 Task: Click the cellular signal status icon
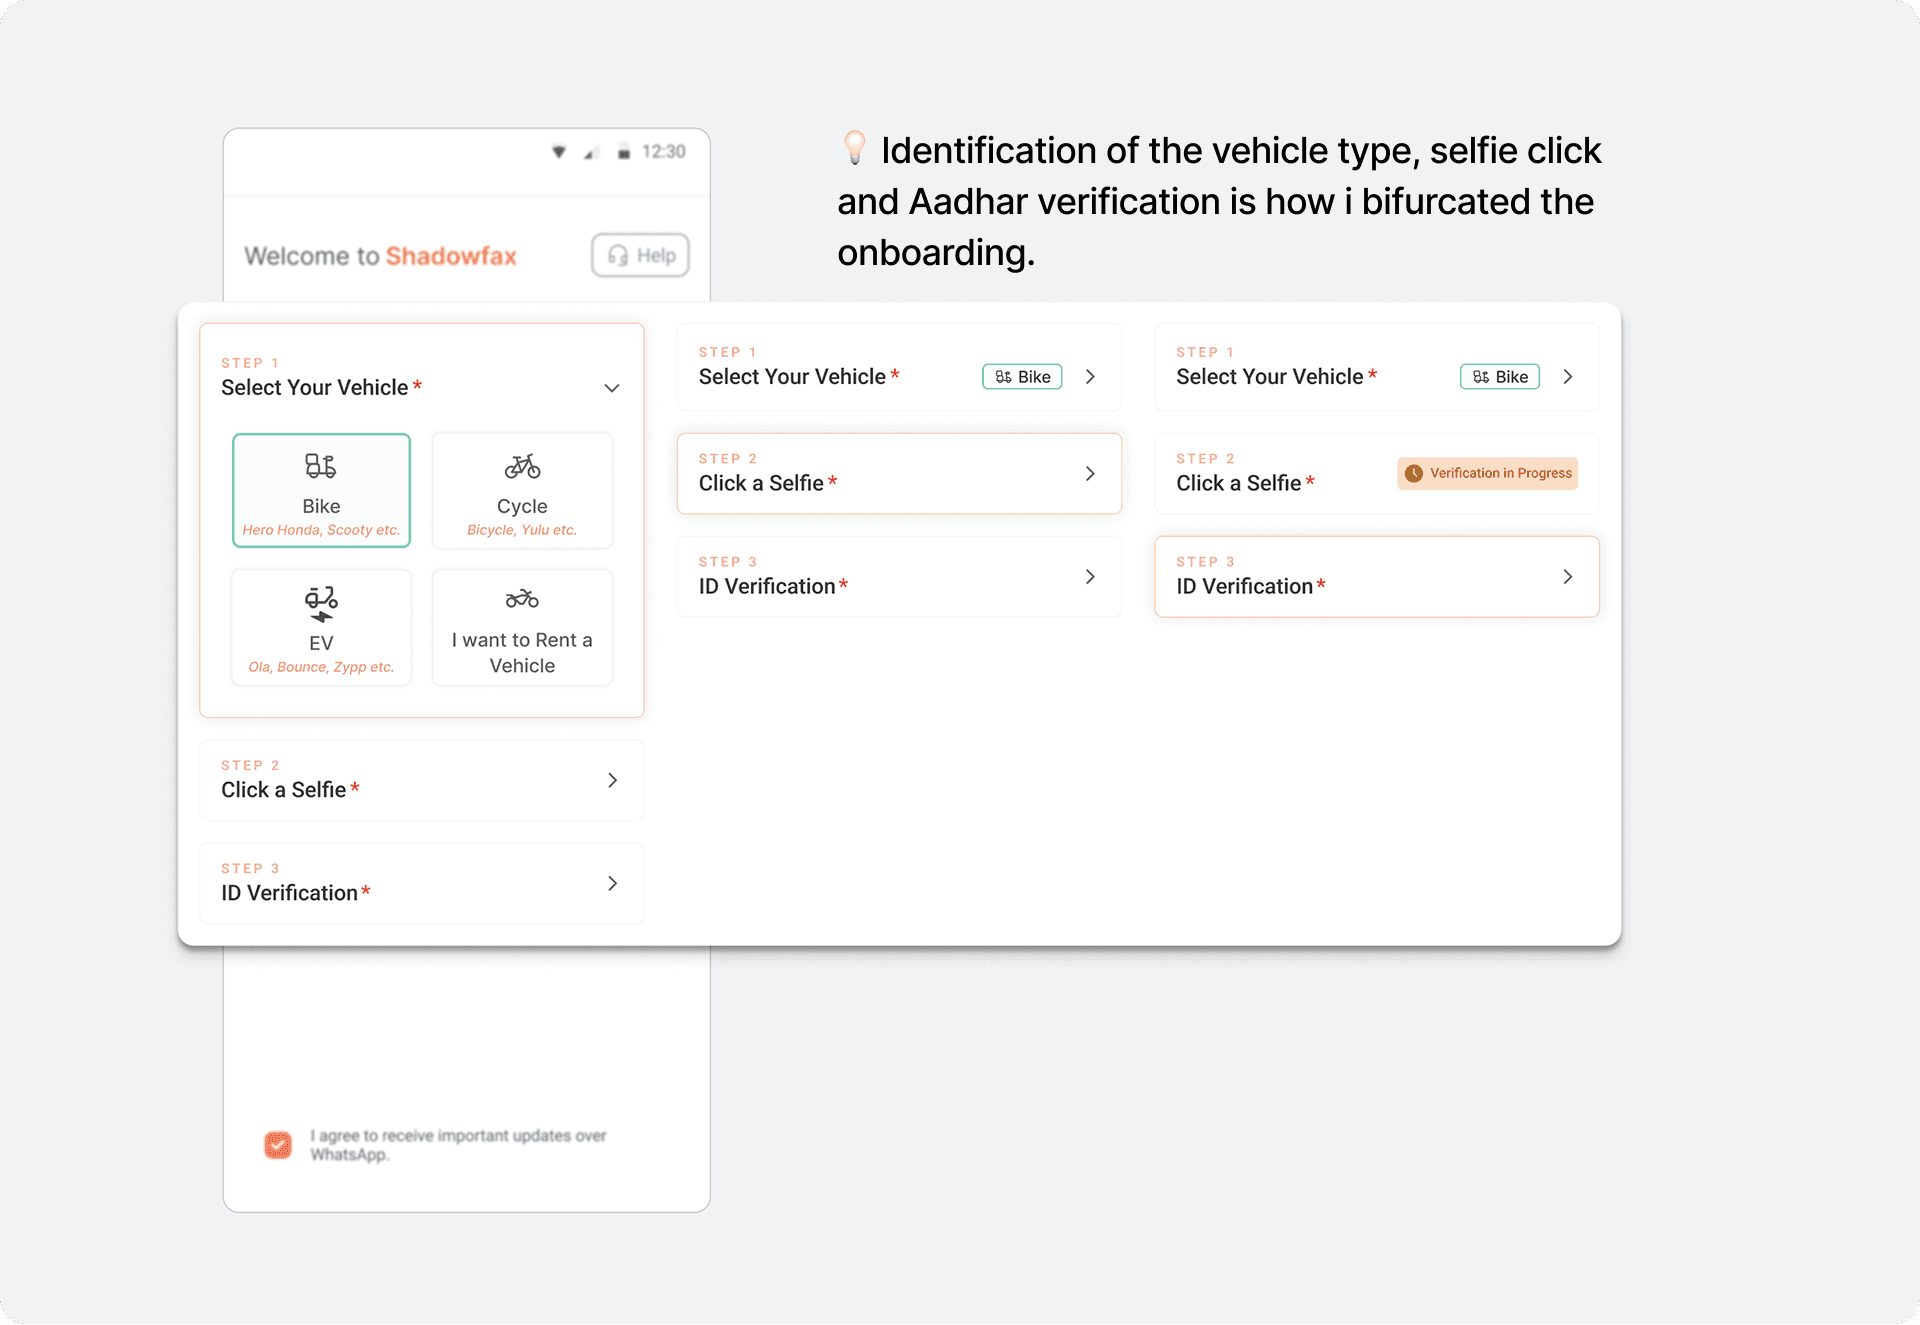591,152
